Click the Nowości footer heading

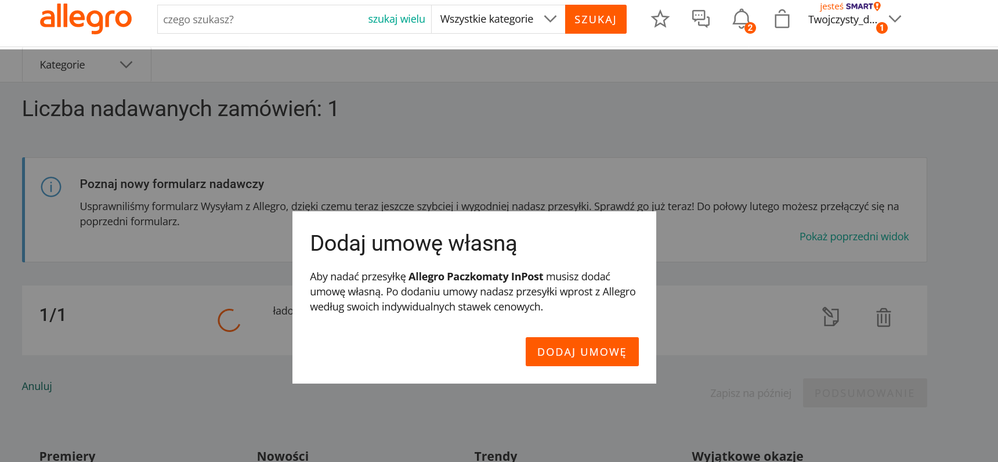coord(283,456)
